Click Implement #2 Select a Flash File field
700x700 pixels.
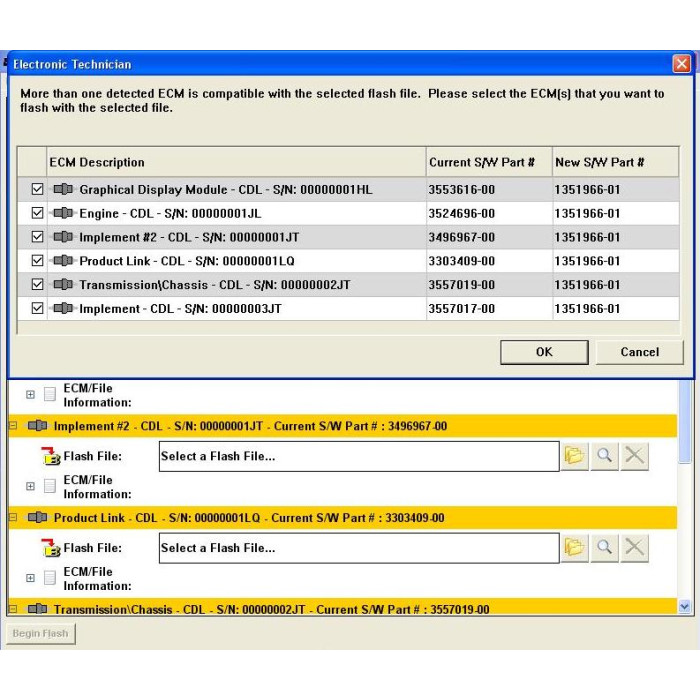coord(359,456)
